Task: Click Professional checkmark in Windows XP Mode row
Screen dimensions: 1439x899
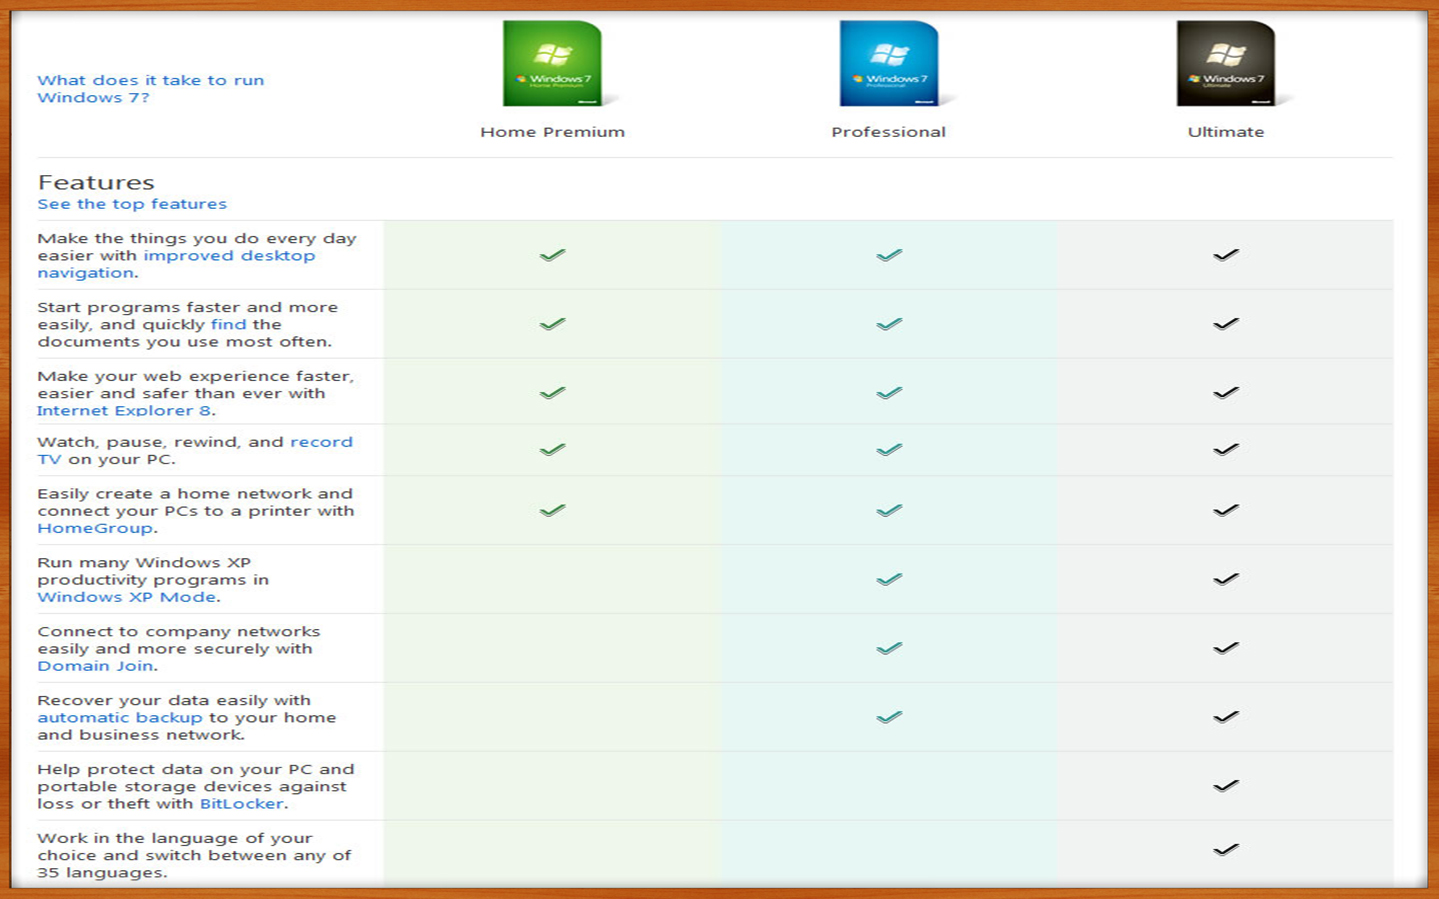Action: pos(889,580)
